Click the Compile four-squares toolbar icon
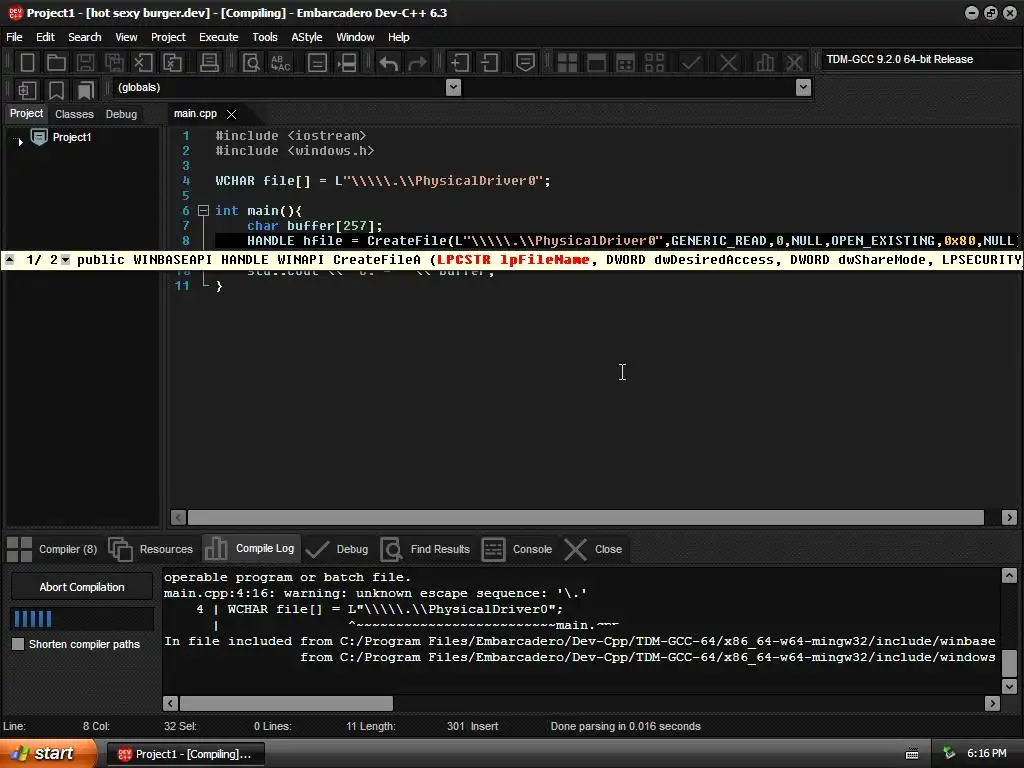Screen dimensions: 1024x768 pos(567,63)
